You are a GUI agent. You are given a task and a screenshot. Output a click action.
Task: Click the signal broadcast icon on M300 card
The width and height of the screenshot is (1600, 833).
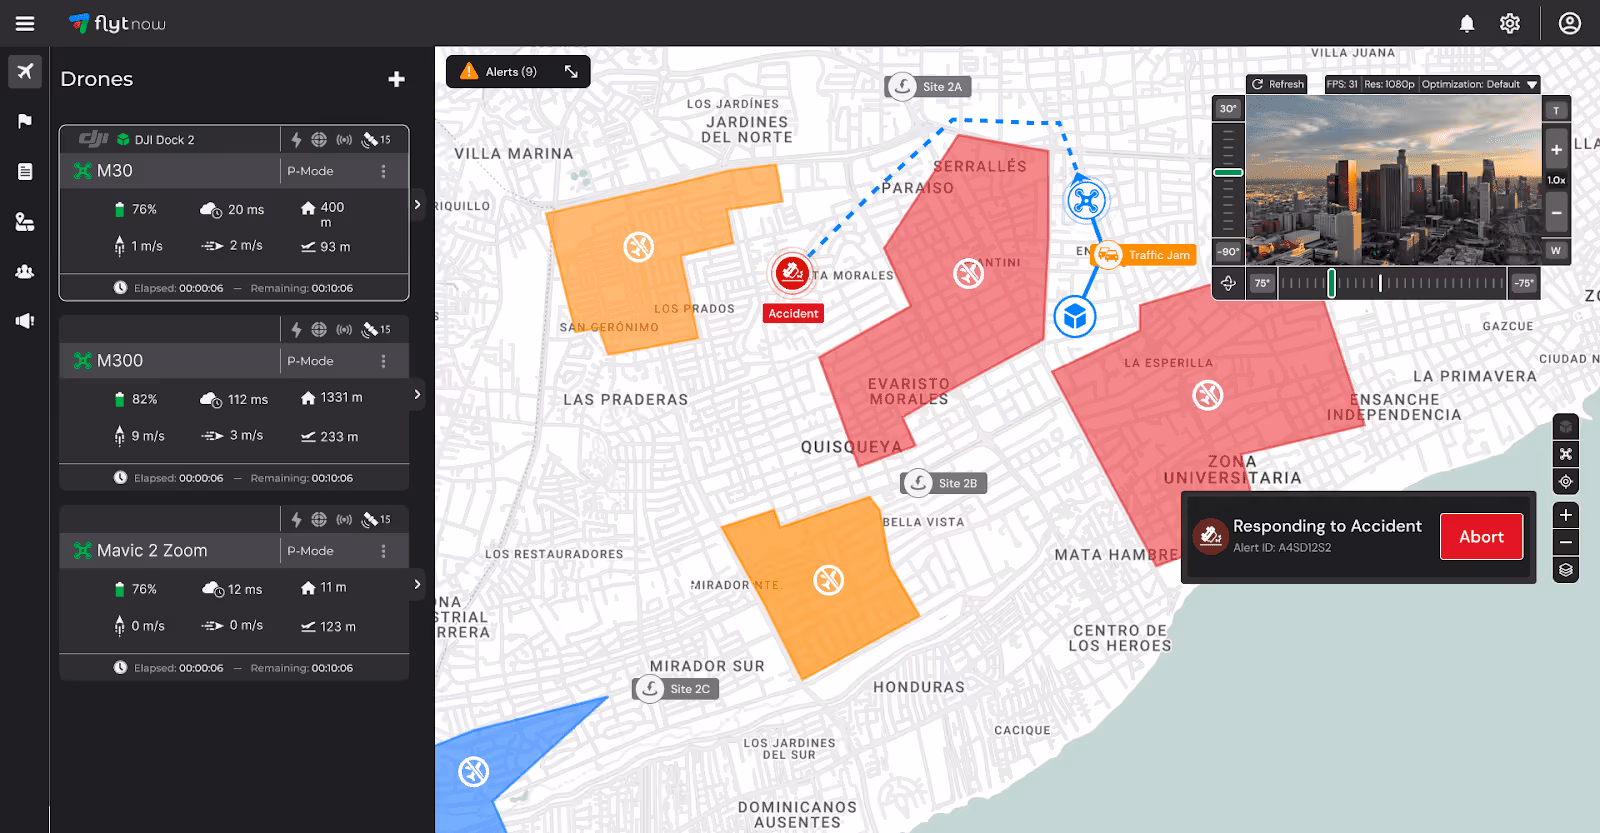[x=344, y=330]
